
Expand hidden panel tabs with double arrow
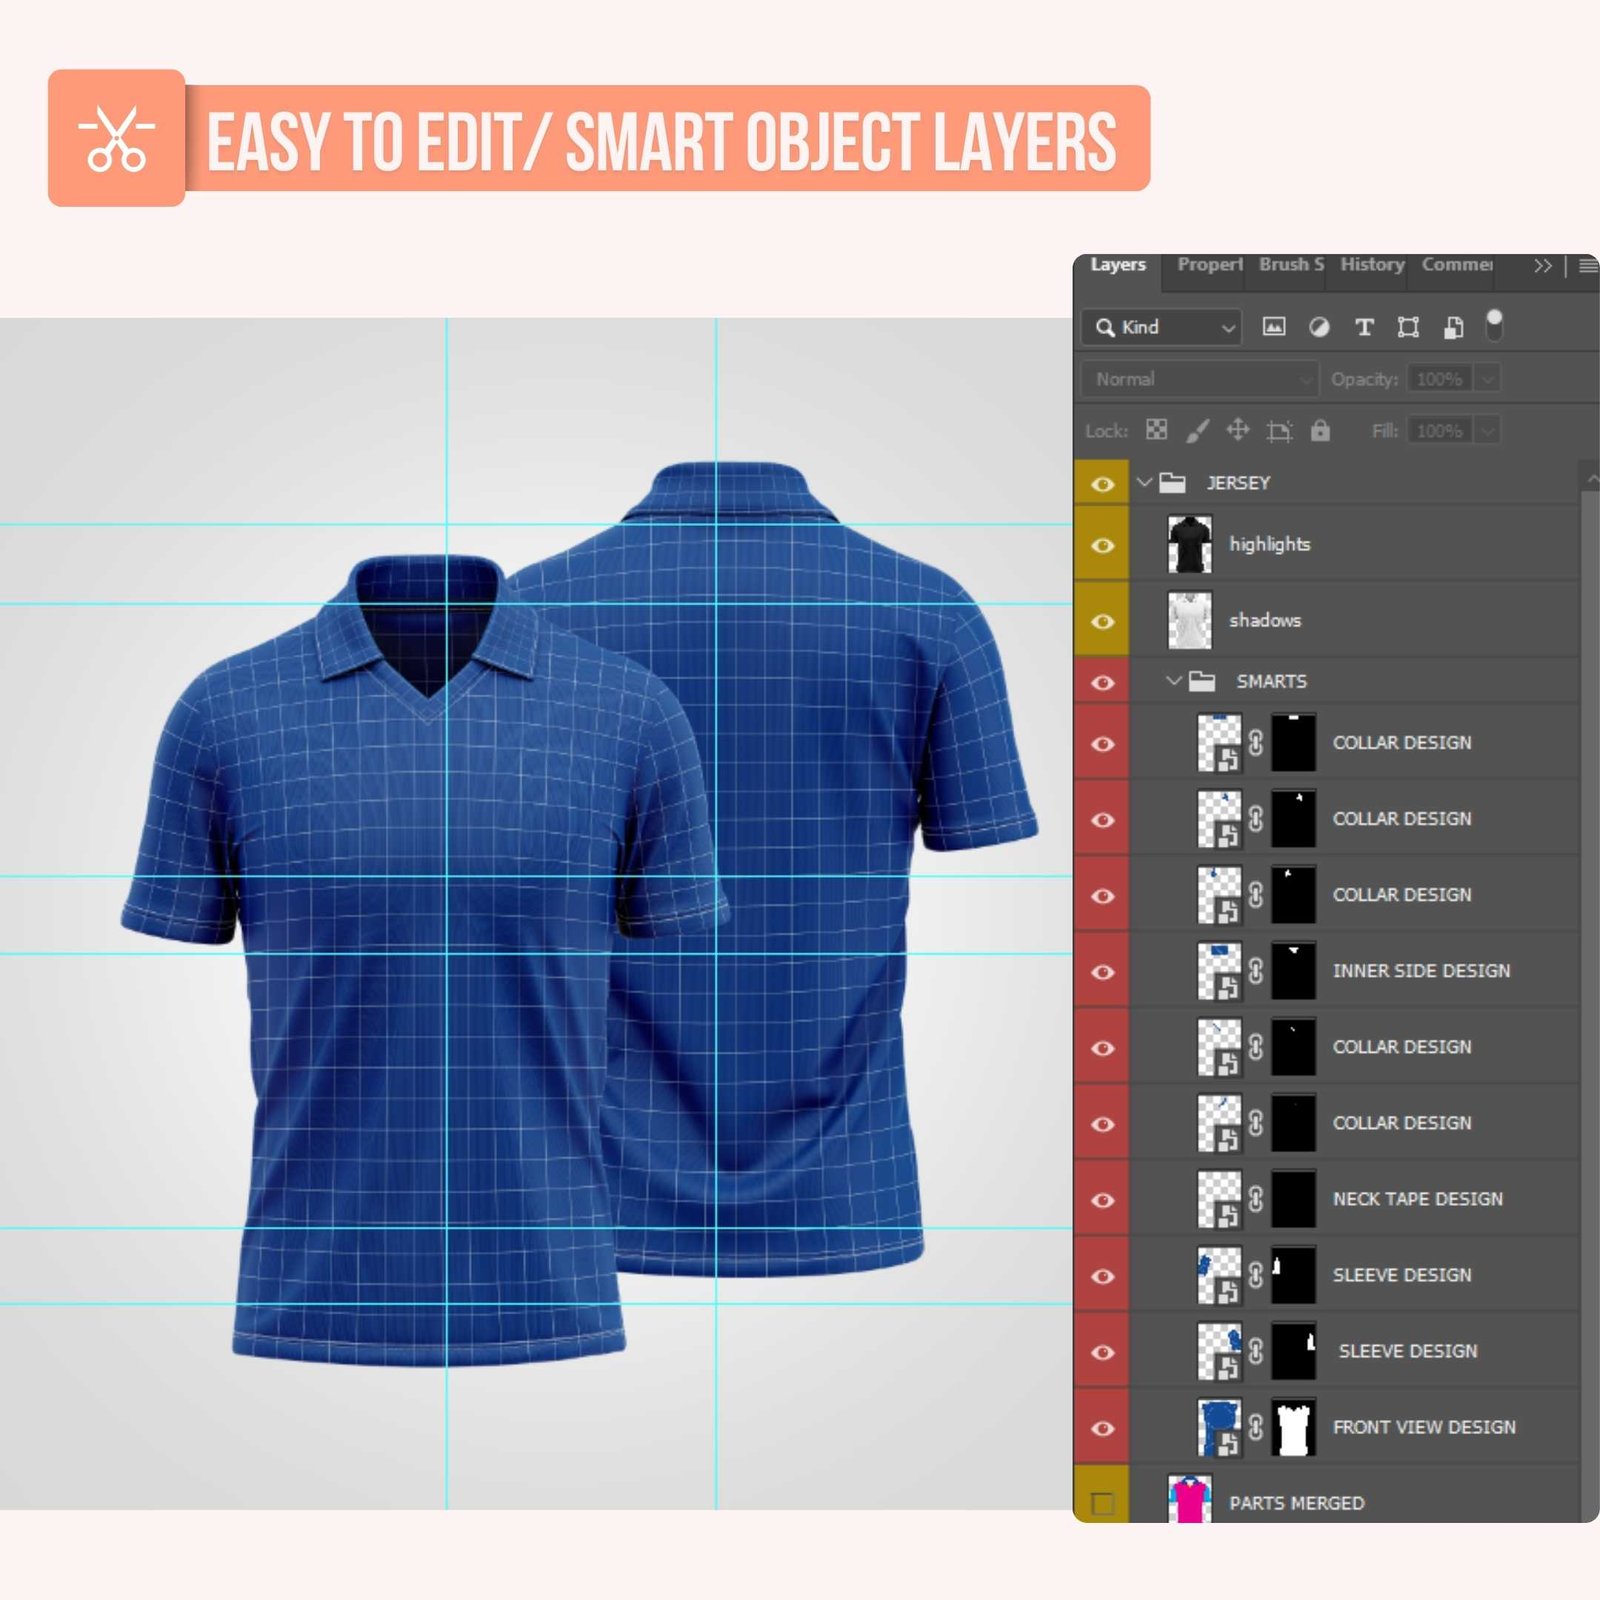pyautogui.click(x=1542, y=266)
